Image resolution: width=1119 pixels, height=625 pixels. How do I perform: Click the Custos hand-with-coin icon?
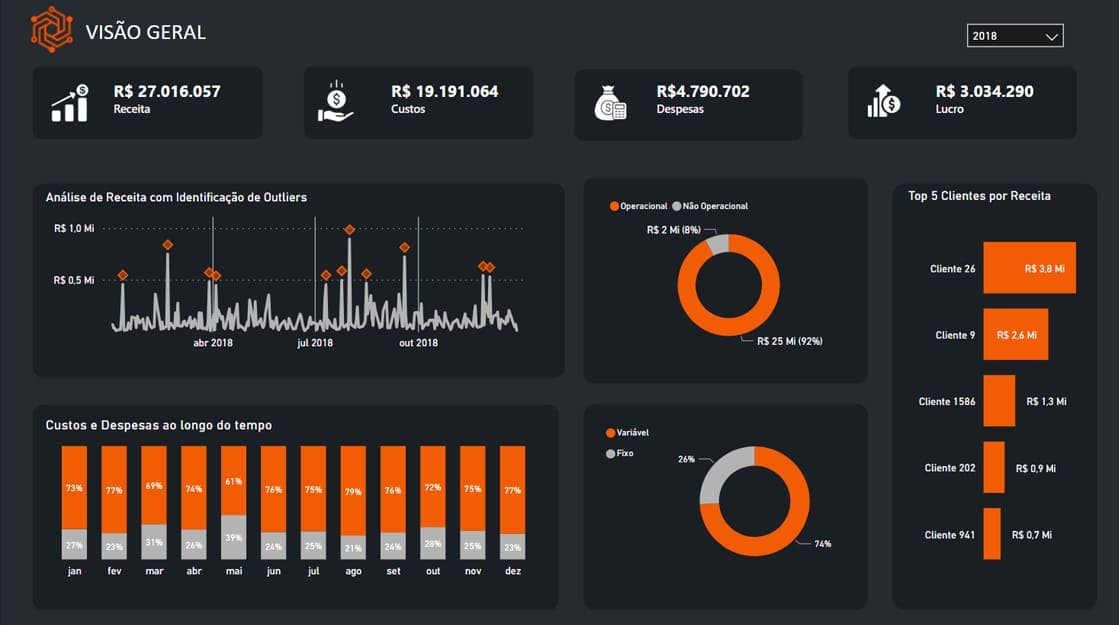pos(335,102)
